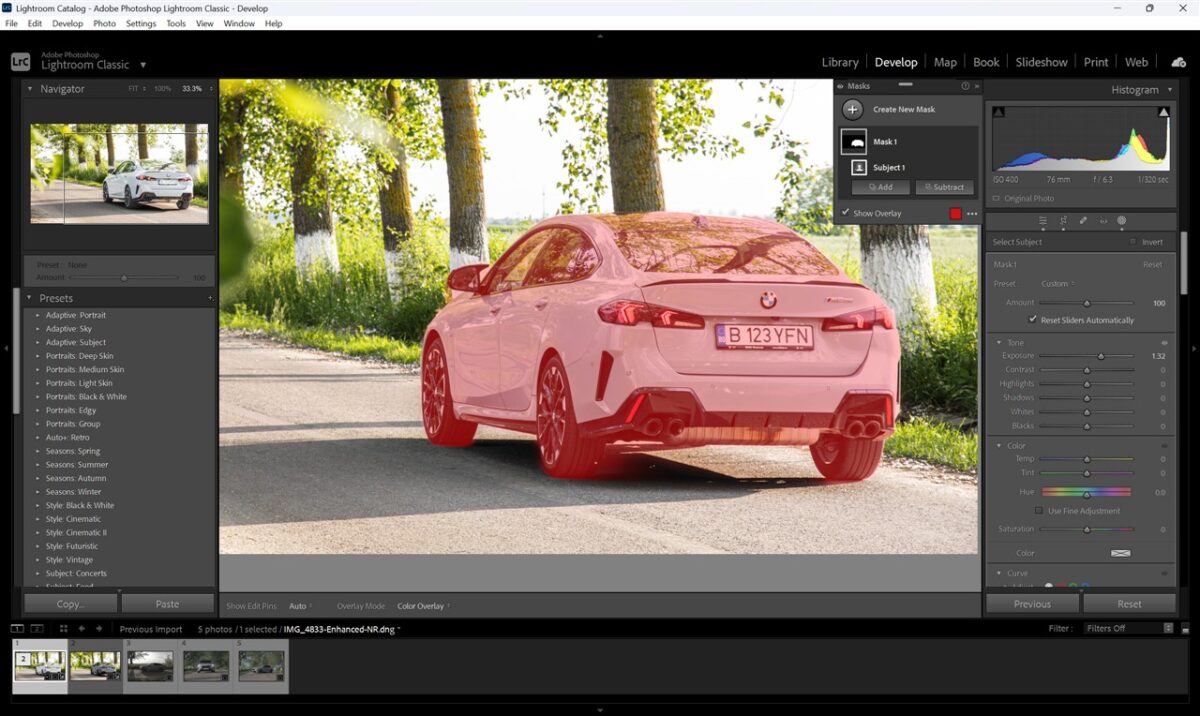Select the Healing tool icon
Screen dimensions: 1200x716
[1083, 220]
